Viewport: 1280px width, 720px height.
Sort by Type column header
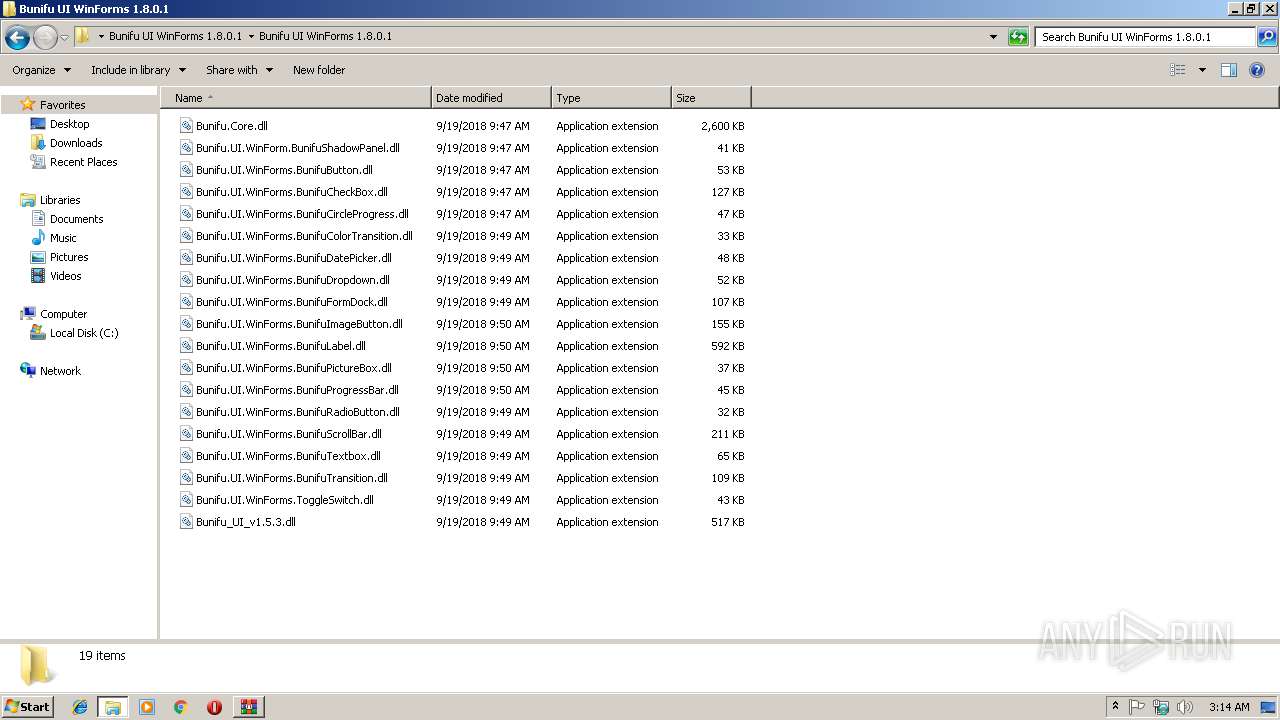[611, 98]
